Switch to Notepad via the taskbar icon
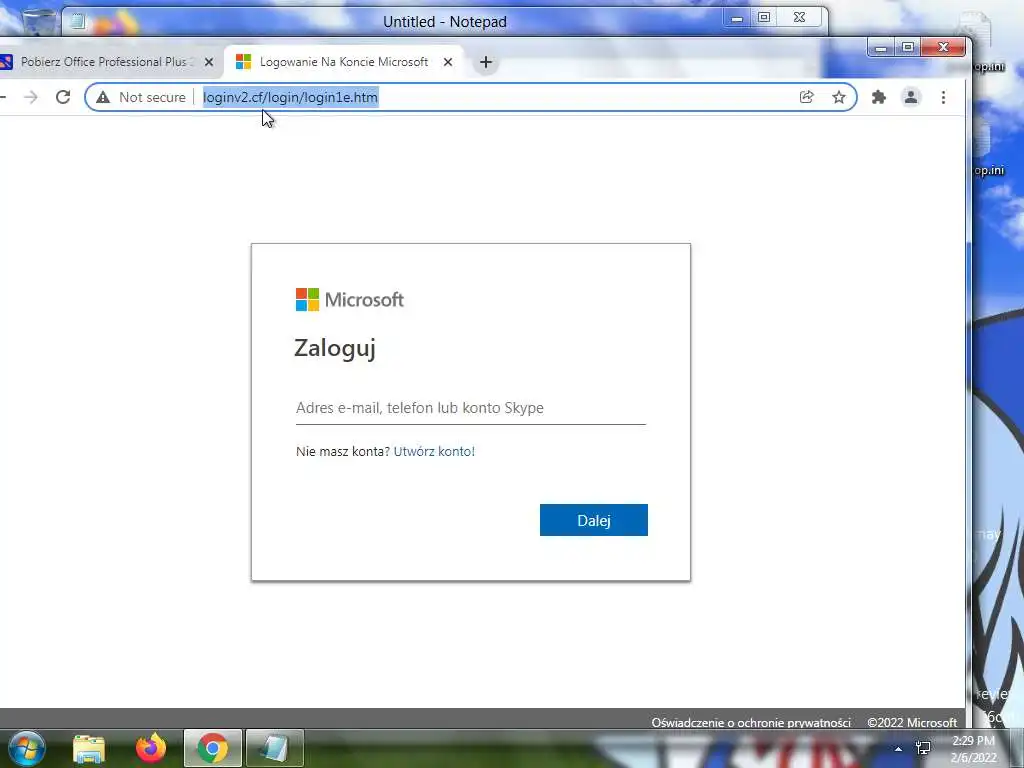 click(275, 748)
